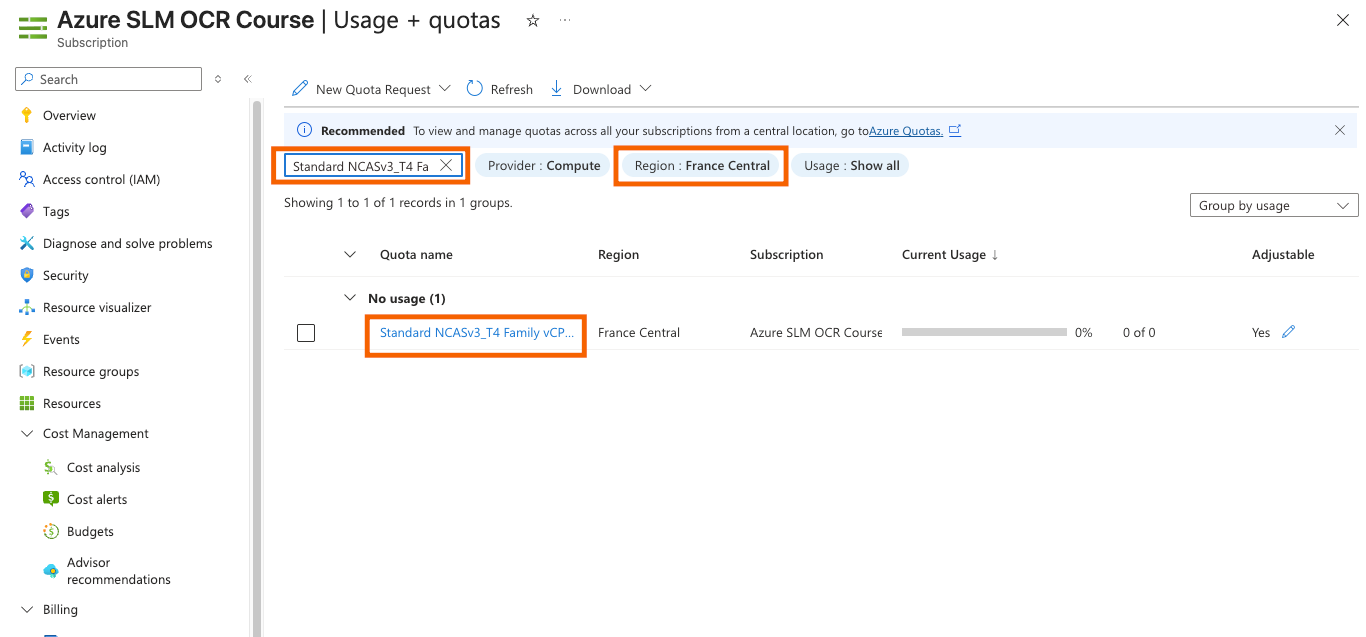Sort by the Adjustable column header
This screenshot has width=1366, height=637.
[x=1283, y=254]
